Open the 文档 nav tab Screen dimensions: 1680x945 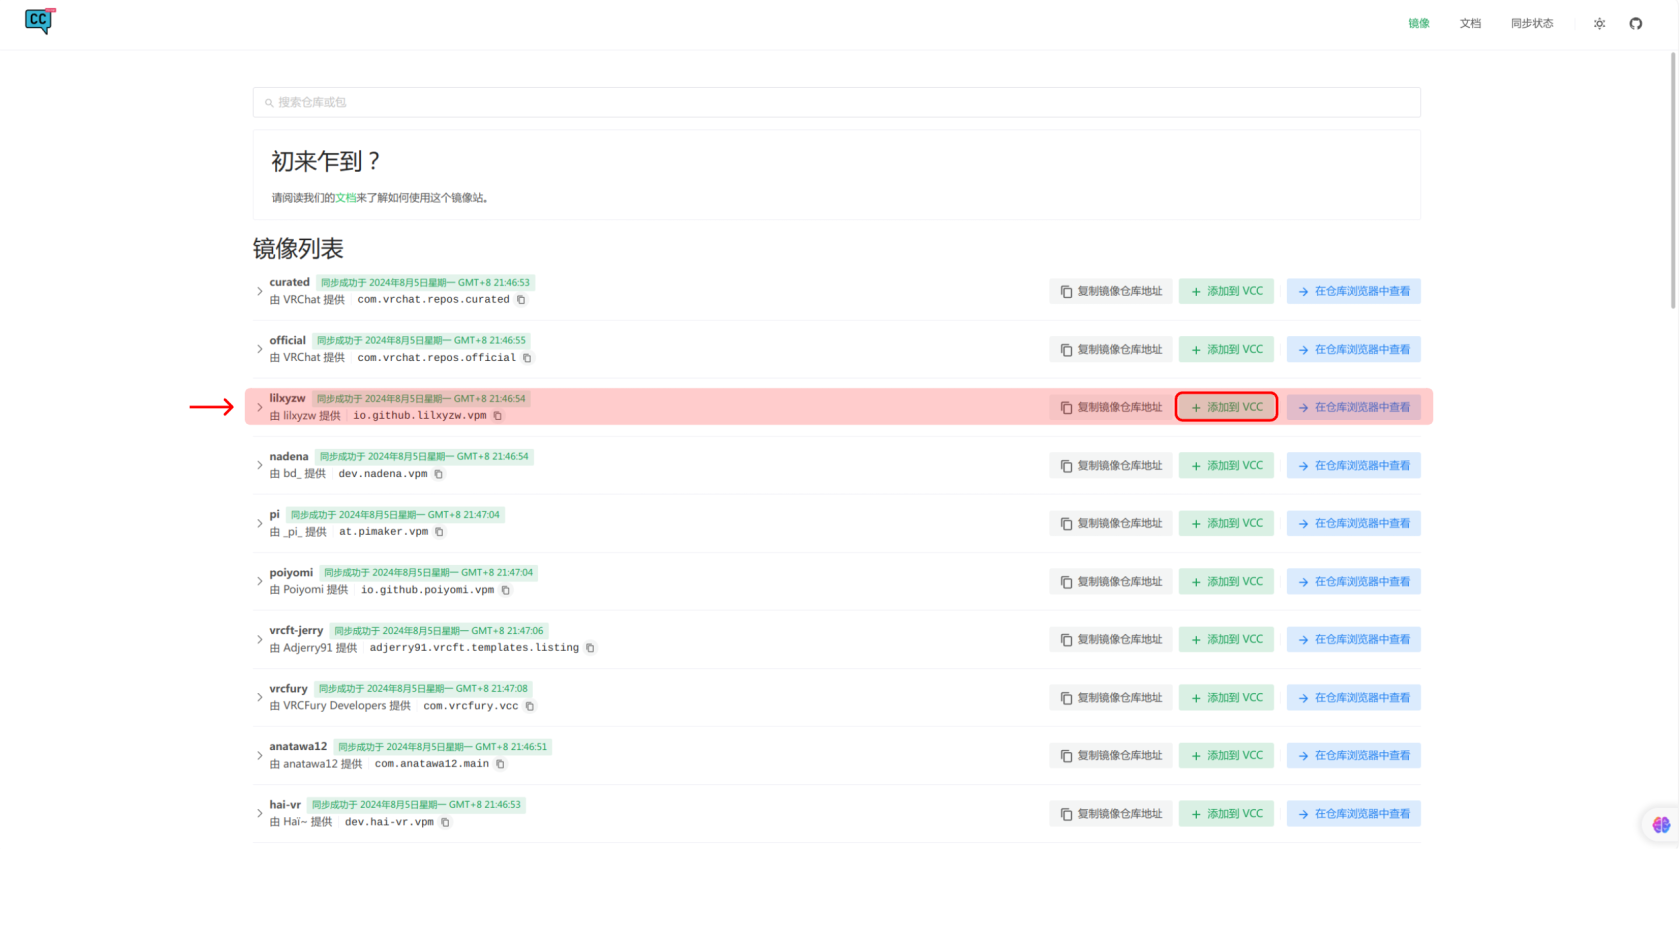click(1470, 23)
